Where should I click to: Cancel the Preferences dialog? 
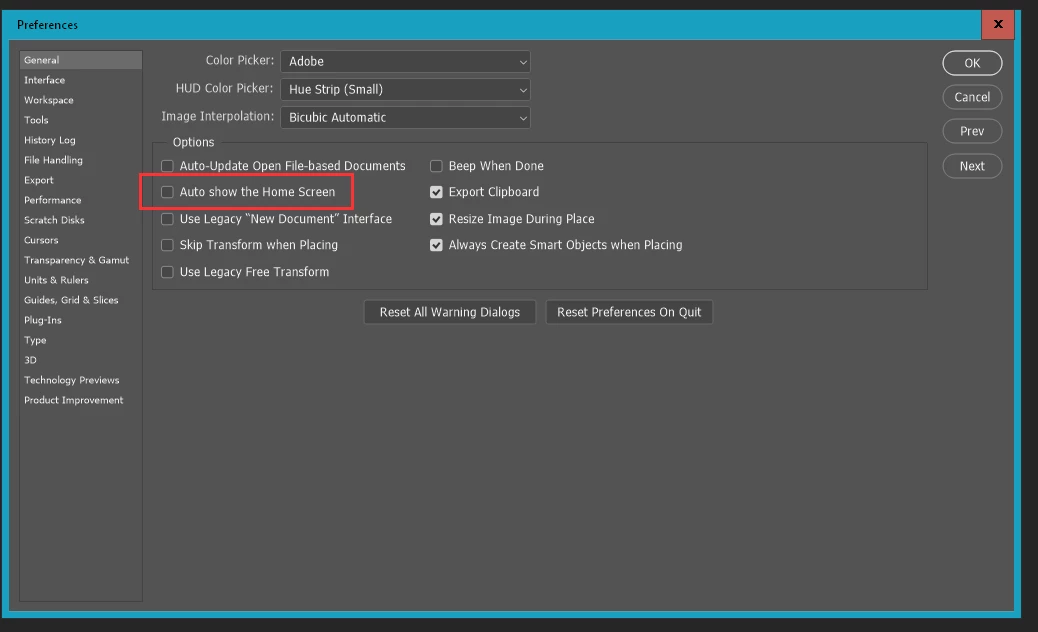(x=972, y=97)
